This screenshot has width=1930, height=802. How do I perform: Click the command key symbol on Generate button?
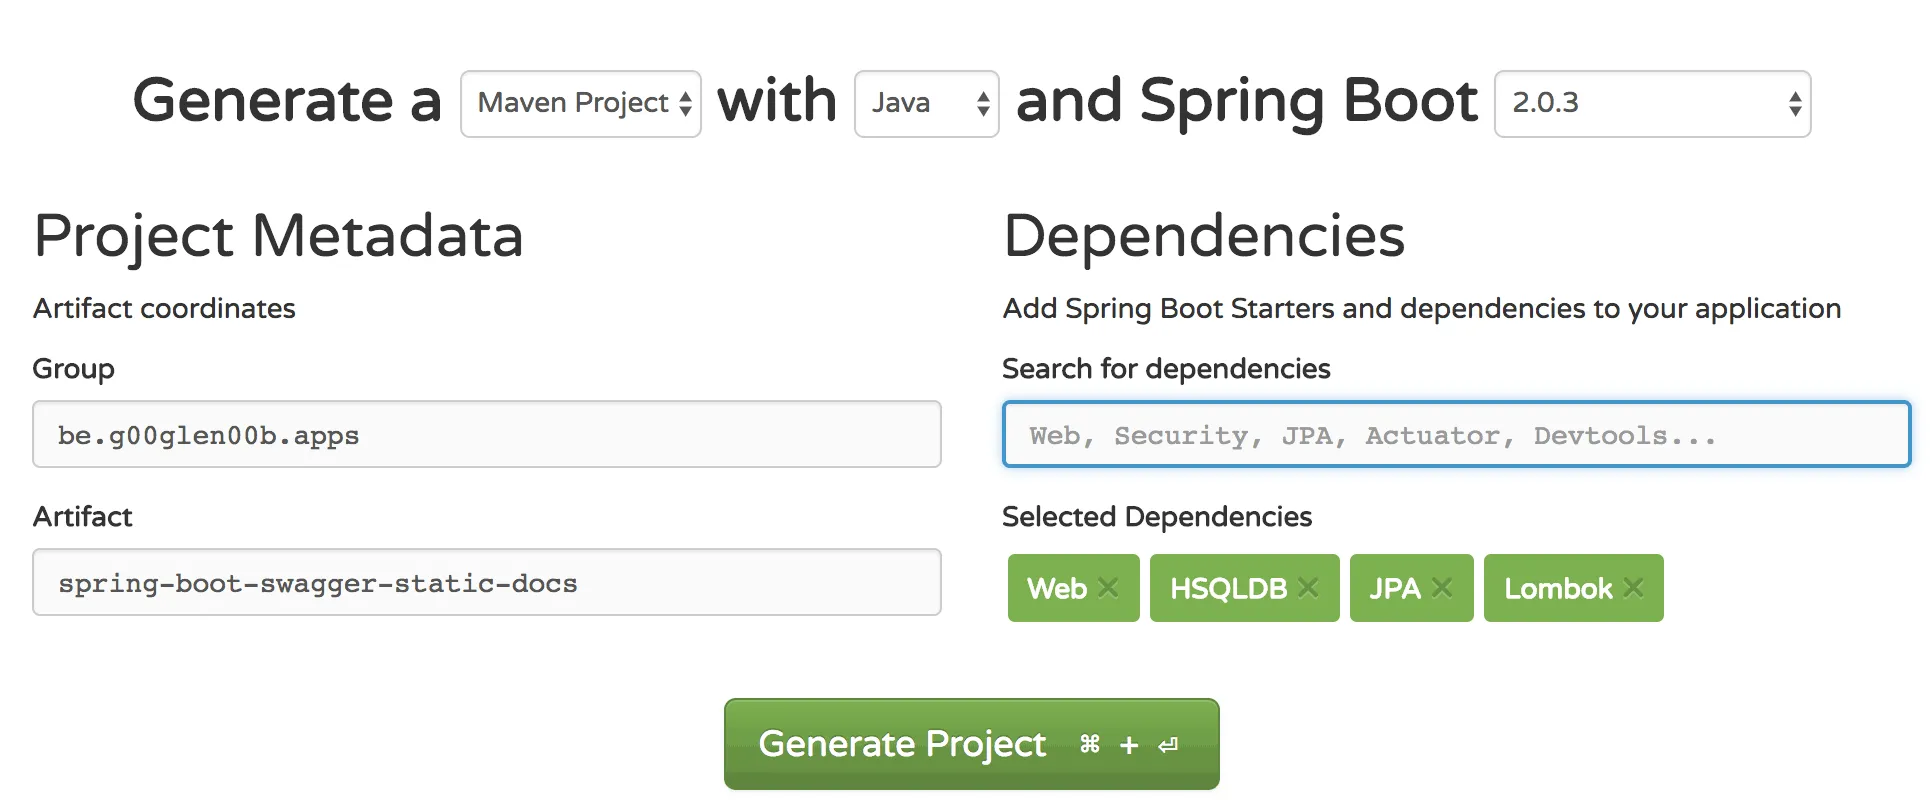(1090, 744)
